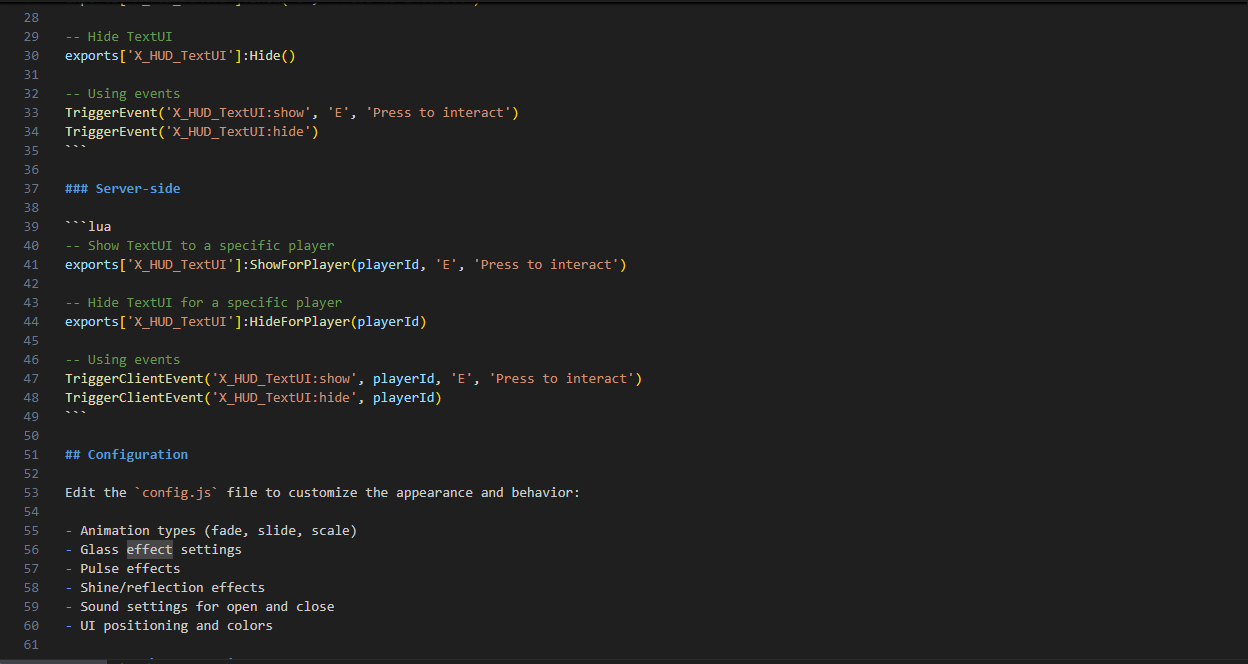The image size is (1248, 664).
Task: Click the highlighted word 'effect' in Glass effect settings
Action: click(150, 549)
